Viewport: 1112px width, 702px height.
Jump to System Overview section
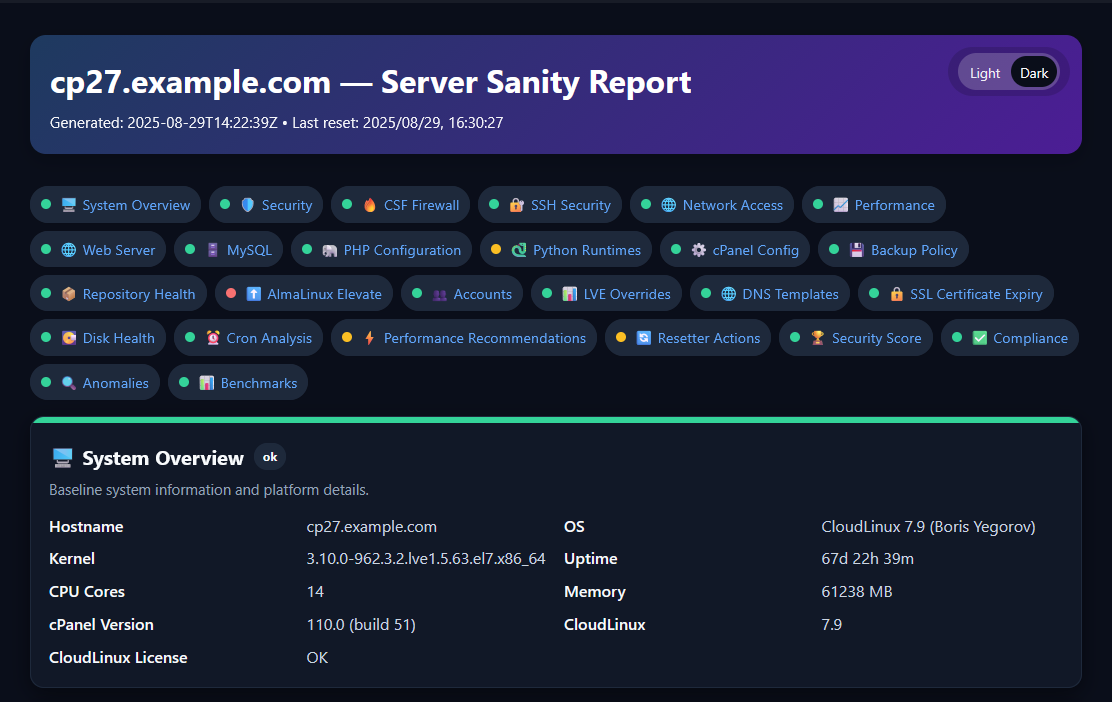click(x=116, y=205)
